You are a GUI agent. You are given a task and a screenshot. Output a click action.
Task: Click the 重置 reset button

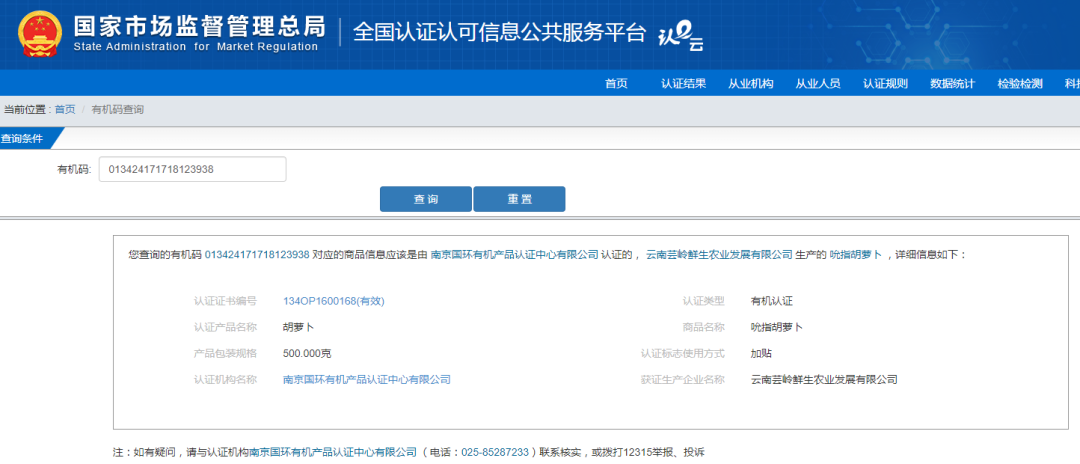point(519,199)
